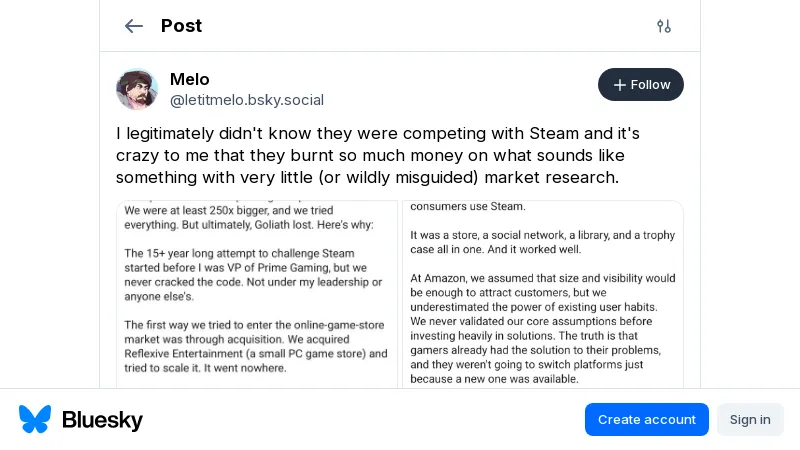
Task: Click the Reflexive Entertainment paragraph in left image
Action: (255, 346)
